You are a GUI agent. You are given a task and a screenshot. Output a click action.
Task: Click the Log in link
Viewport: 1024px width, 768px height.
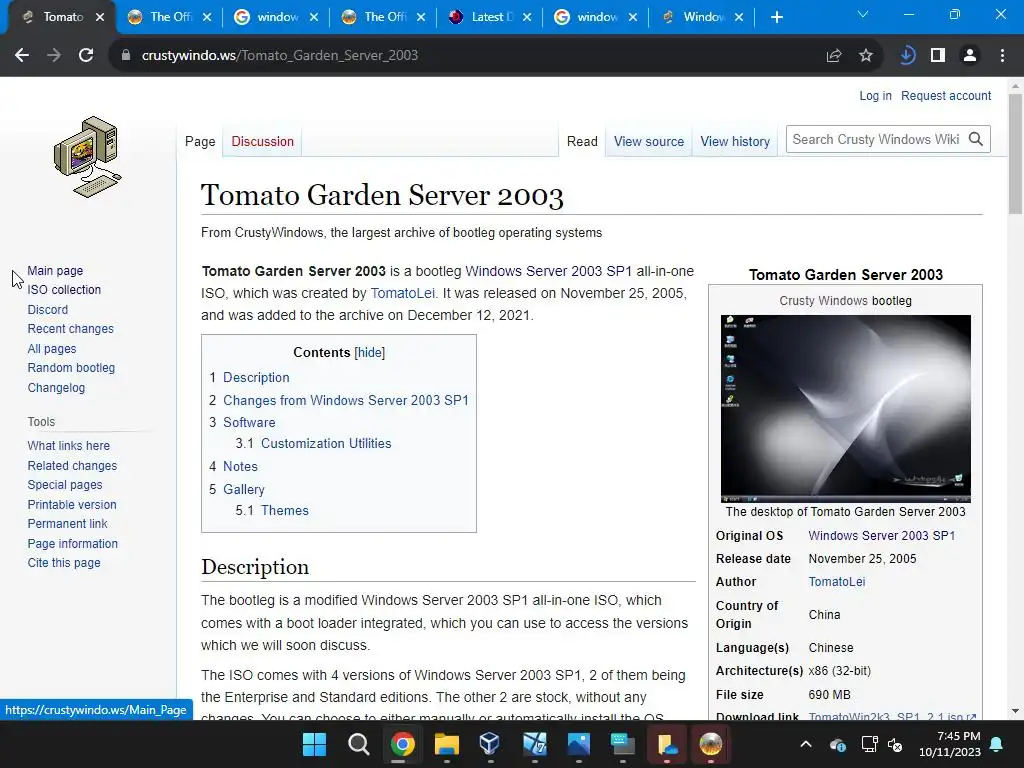tap(875, 96)
